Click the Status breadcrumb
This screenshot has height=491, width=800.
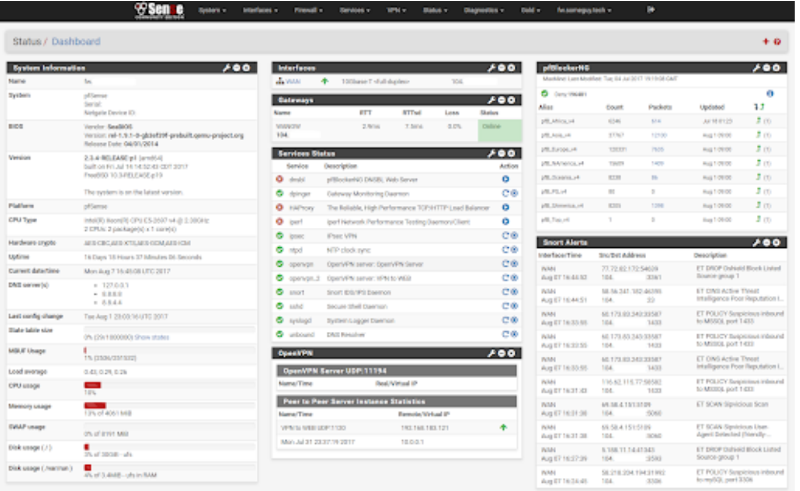point(27,41)
